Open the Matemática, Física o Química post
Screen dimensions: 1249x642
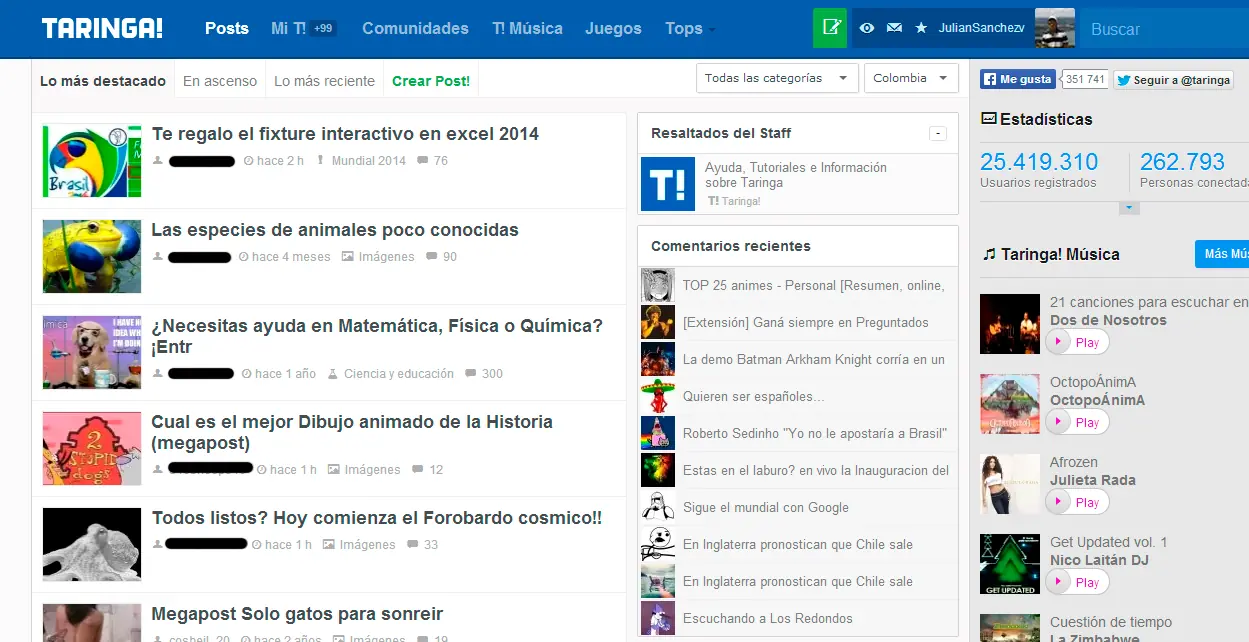click(377, 336)
